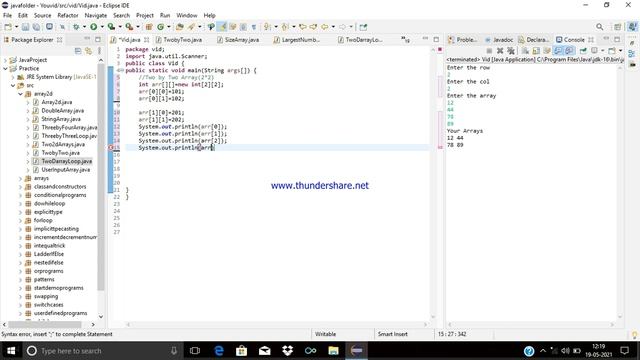Click the External Tools run icon
The image size is (640, 360).
129,27
